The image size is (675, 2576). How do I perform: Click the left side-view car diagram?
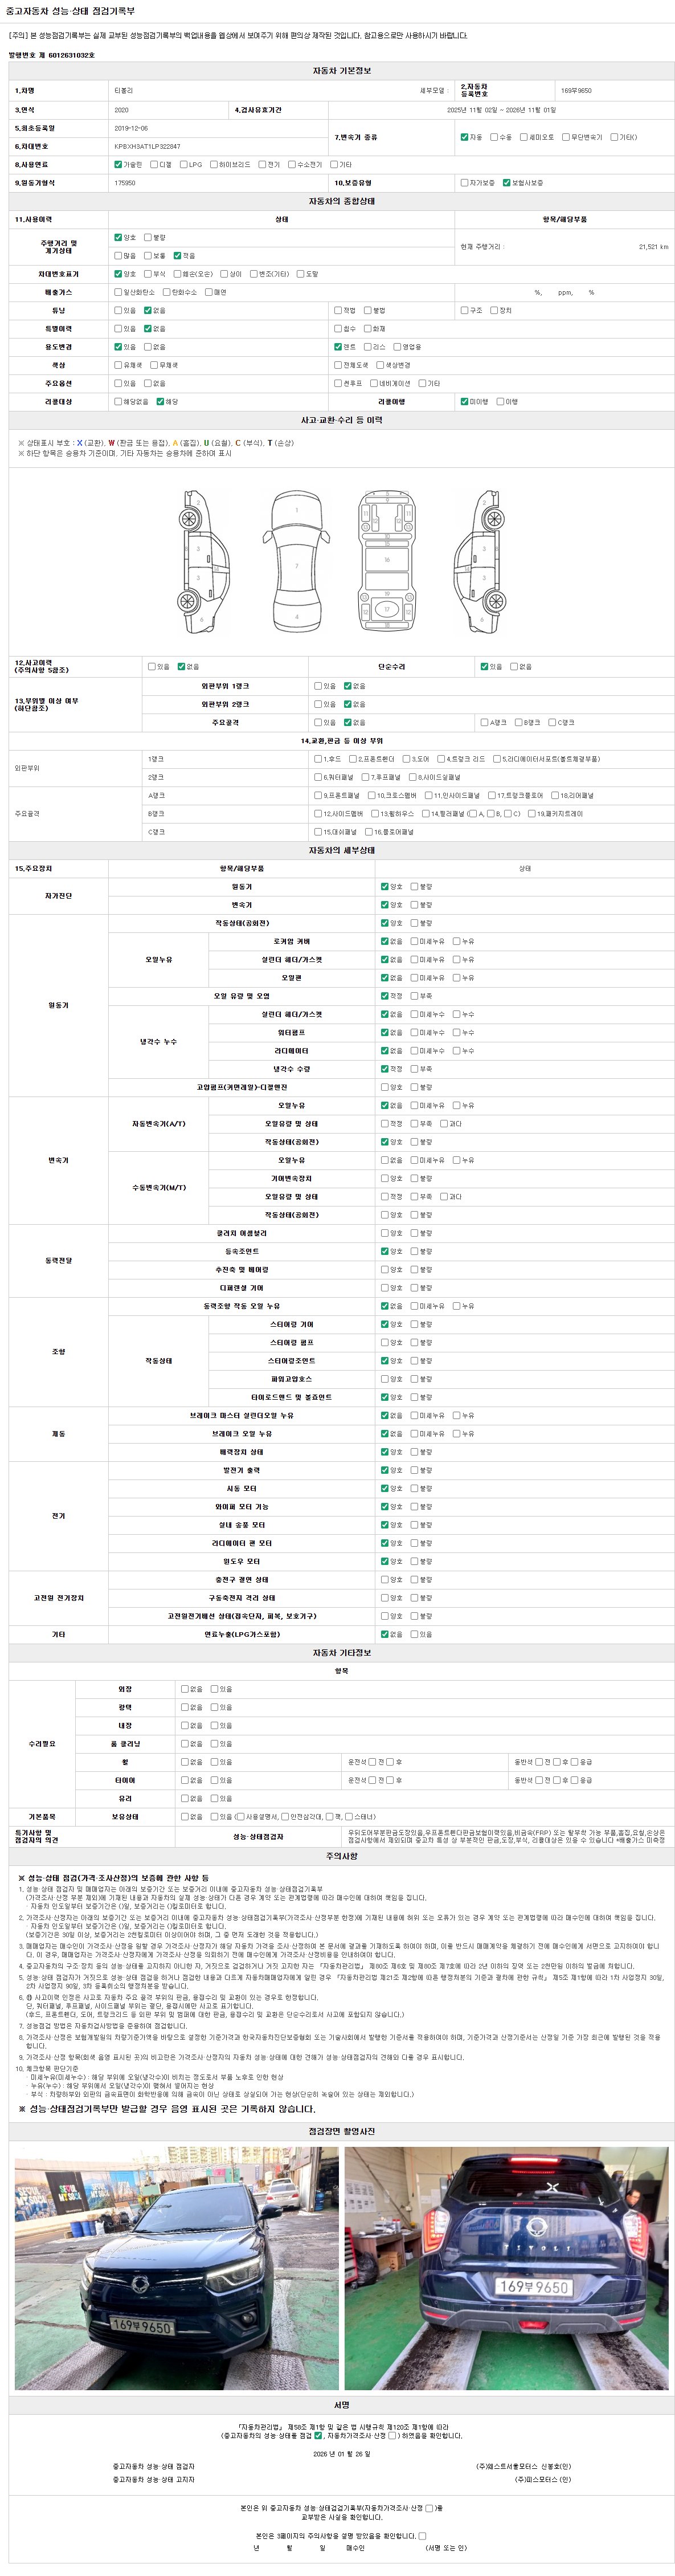(198, 562)
